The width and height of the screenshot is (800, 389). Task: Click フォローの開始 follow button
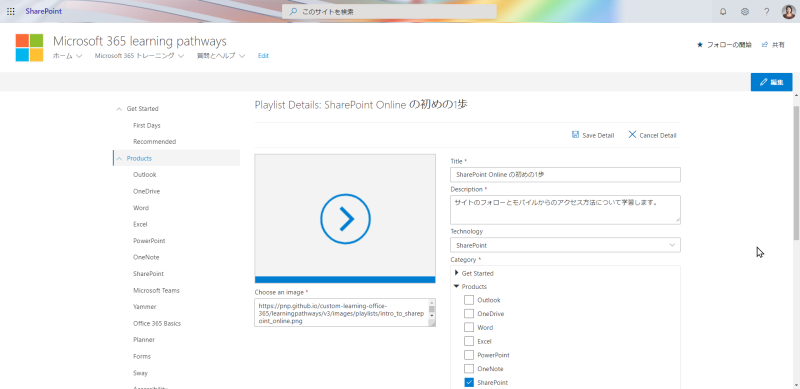click(x=724, y=45)
